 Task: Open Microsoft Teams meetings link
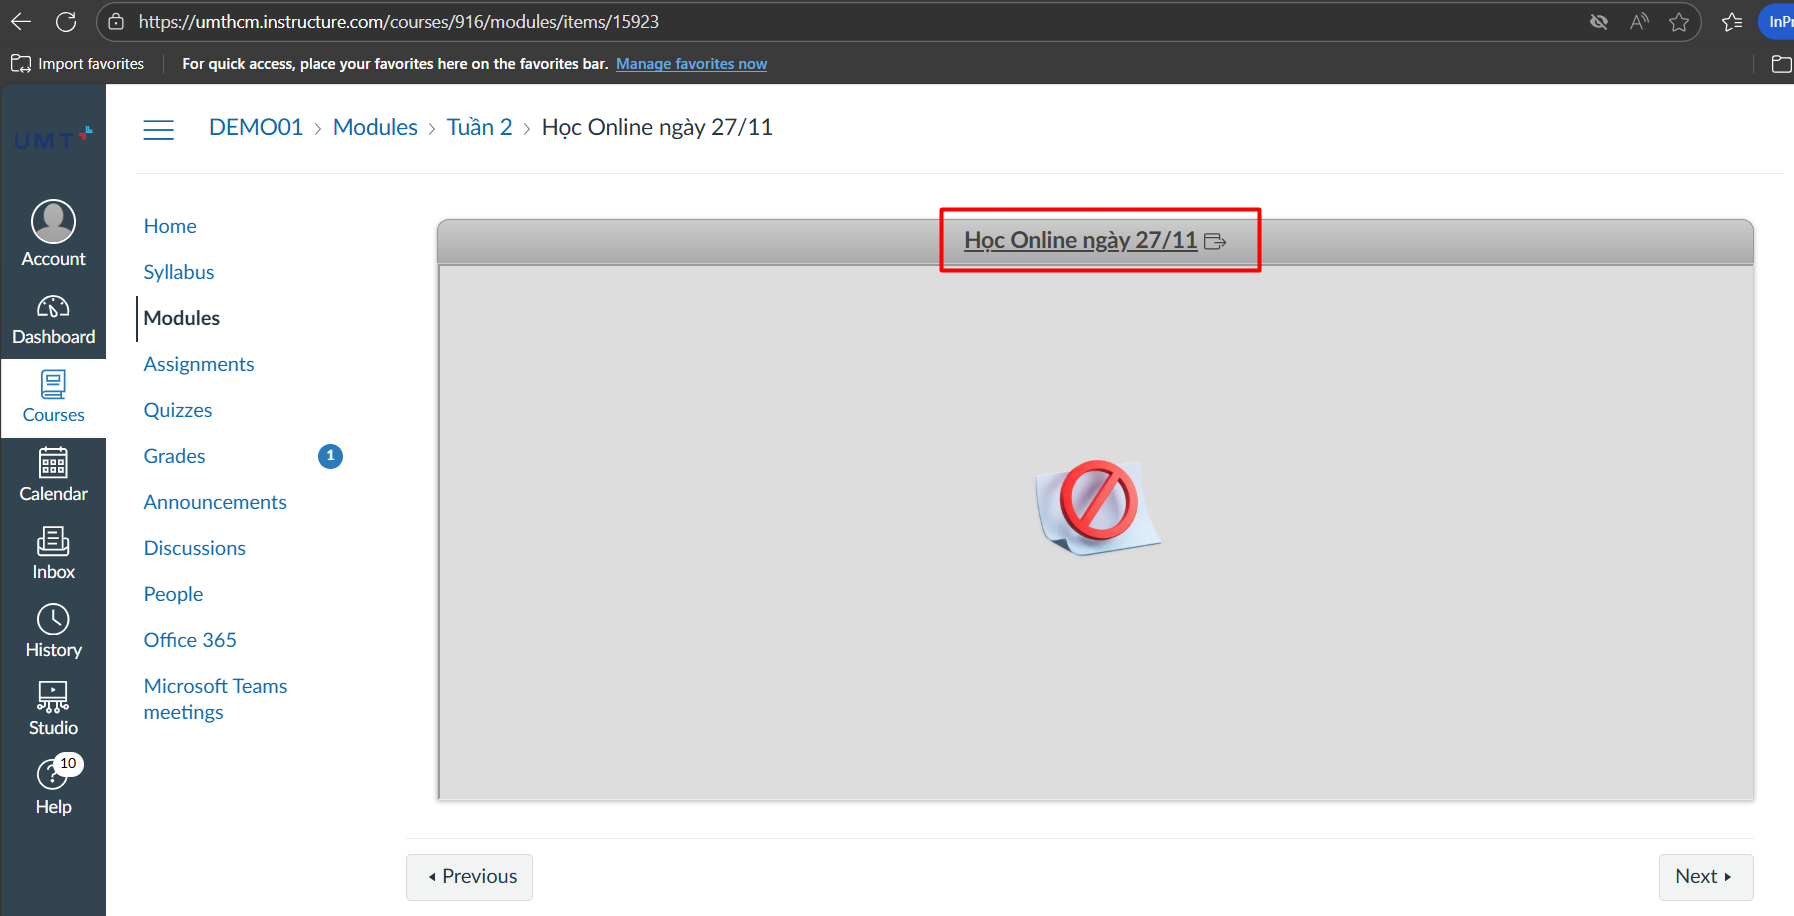point(215,699)
